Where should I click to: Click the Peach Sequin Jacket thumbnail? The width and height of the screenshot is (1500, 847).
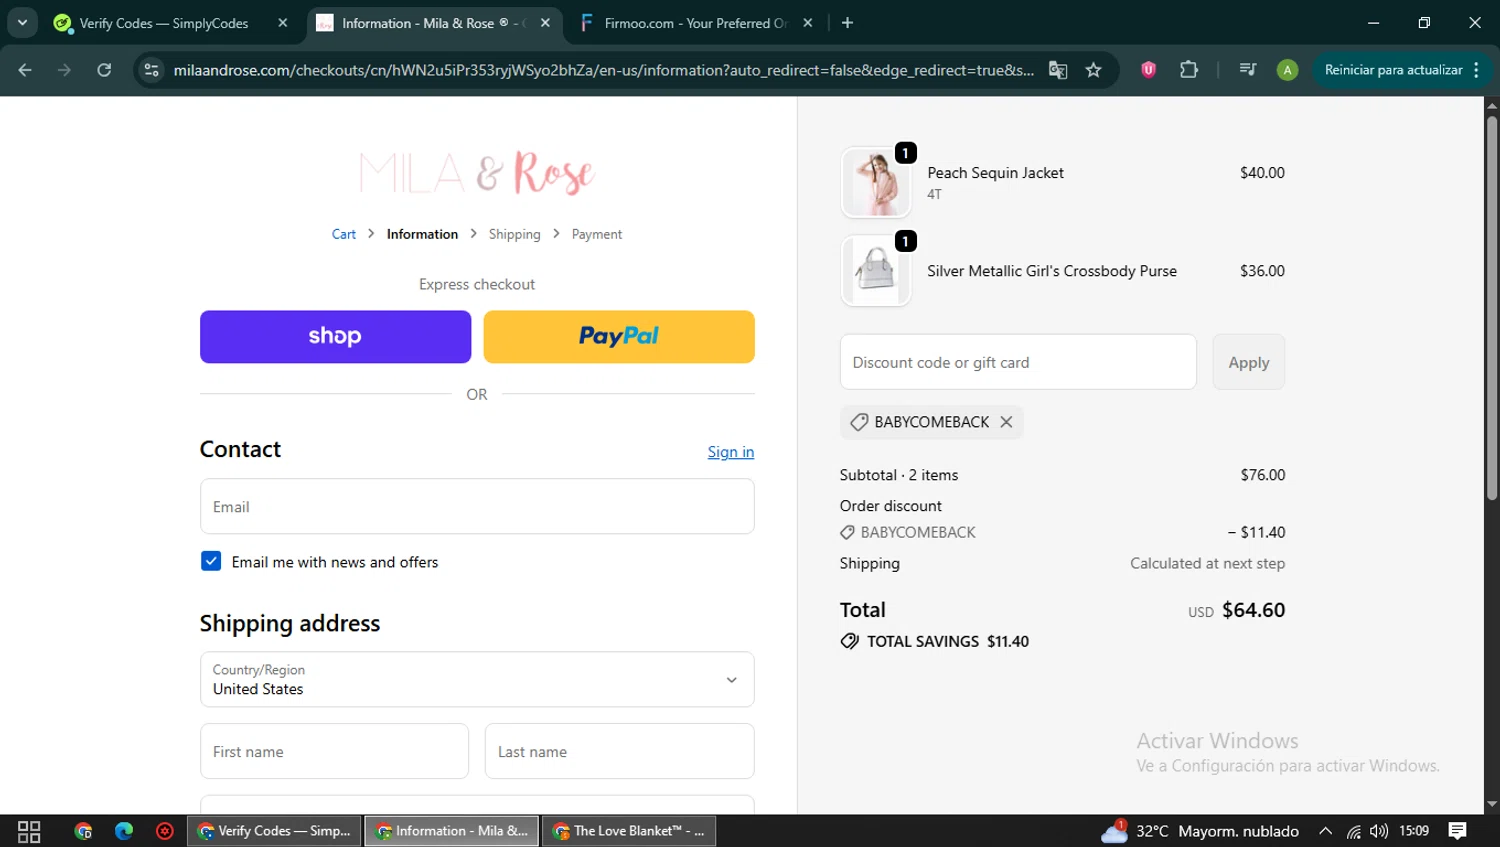tap(876, 183)
